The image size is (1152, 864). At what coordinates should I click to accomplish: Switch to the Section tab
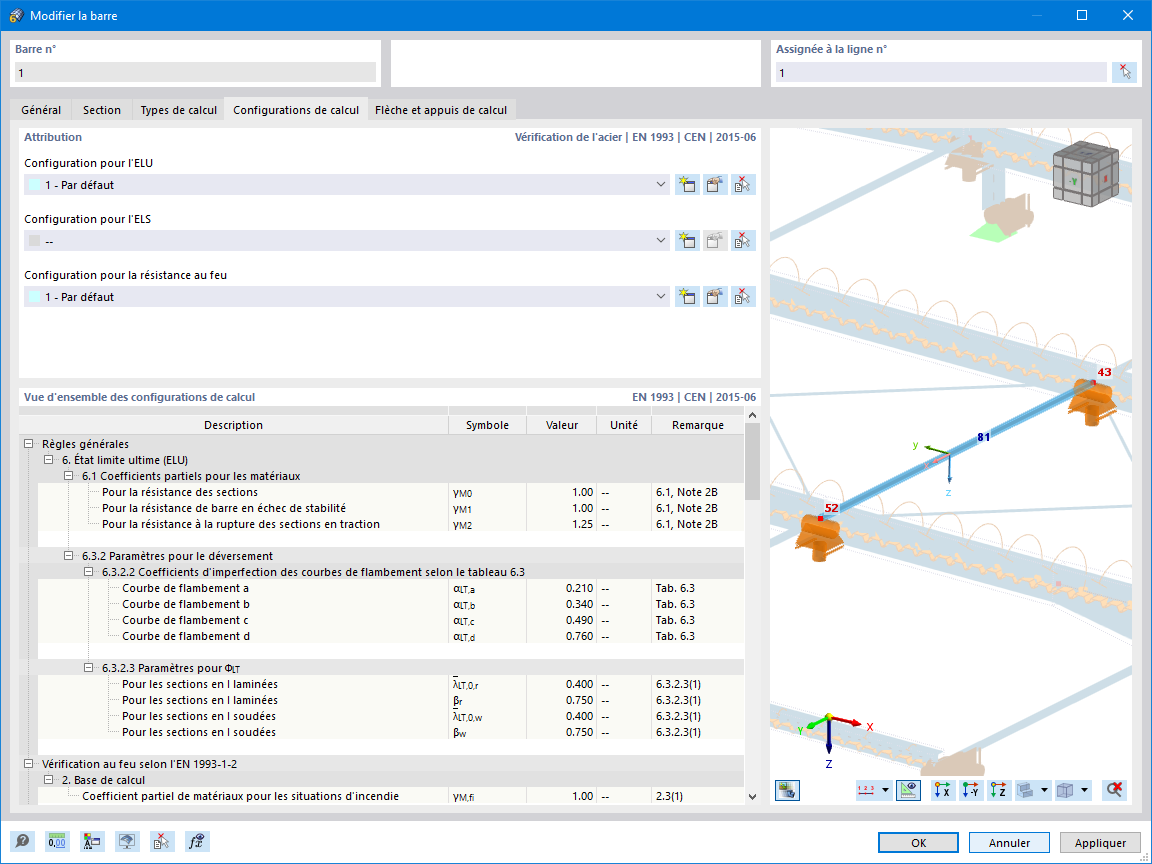(101, 110)
